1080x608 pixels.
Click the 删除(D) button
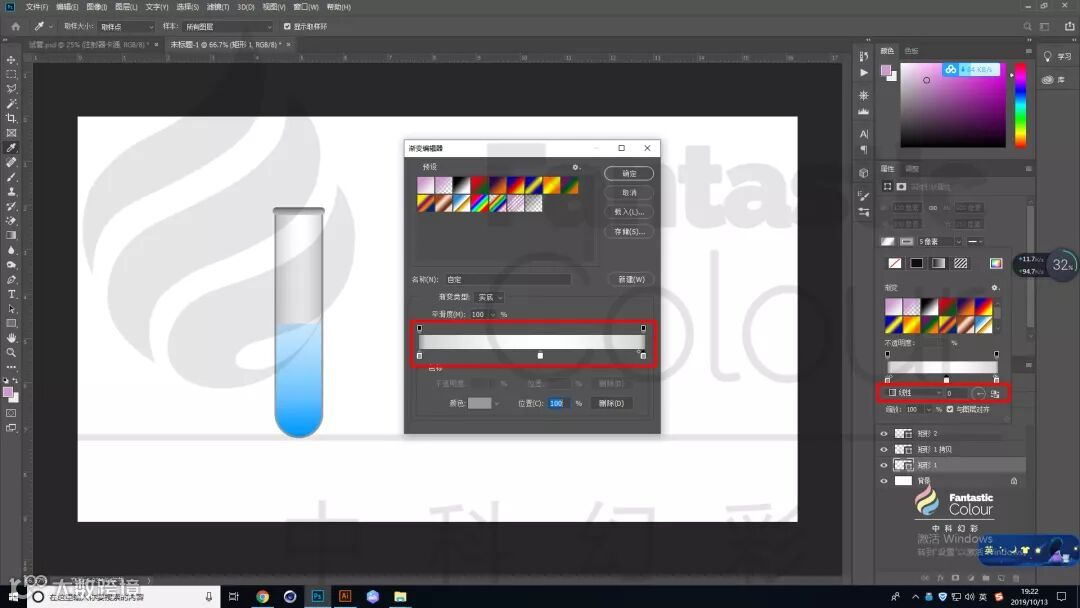pos(611,403)
